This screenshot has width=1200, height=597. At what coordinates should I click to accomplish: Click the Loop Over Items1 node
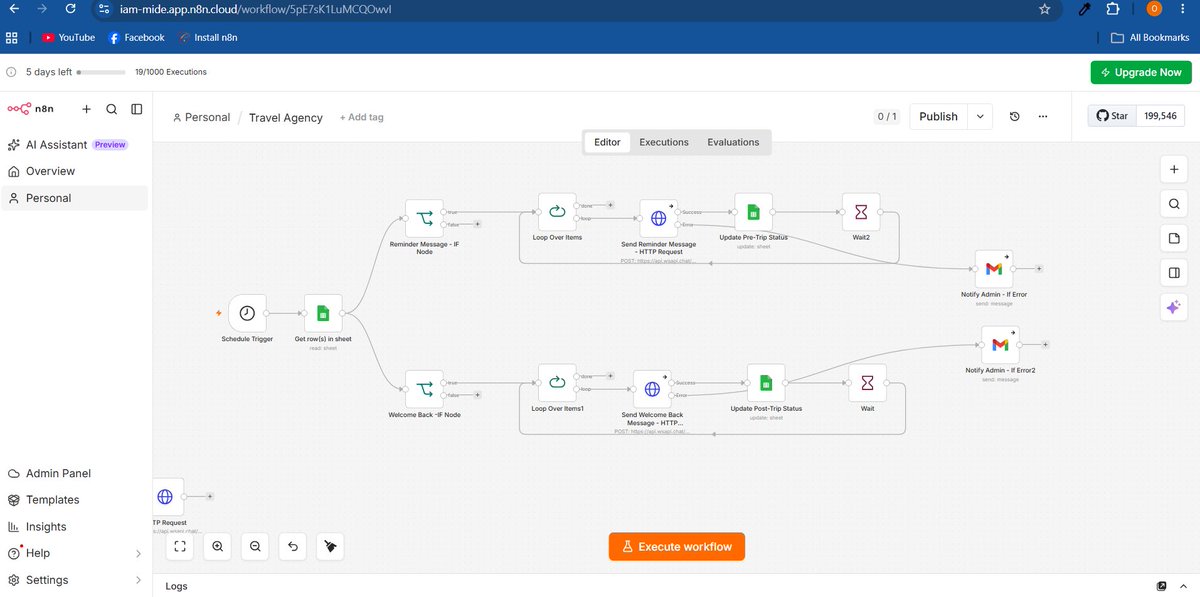557,383
